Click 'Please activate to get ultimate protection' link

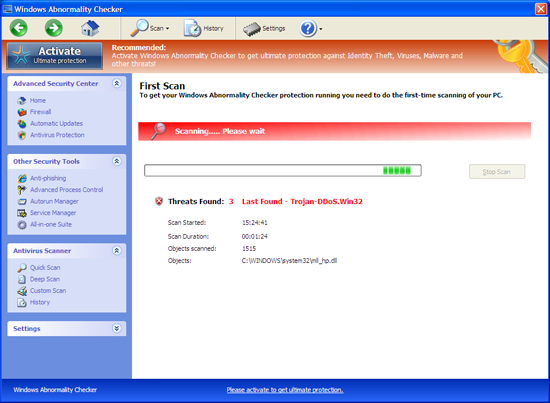coord(285,390)
